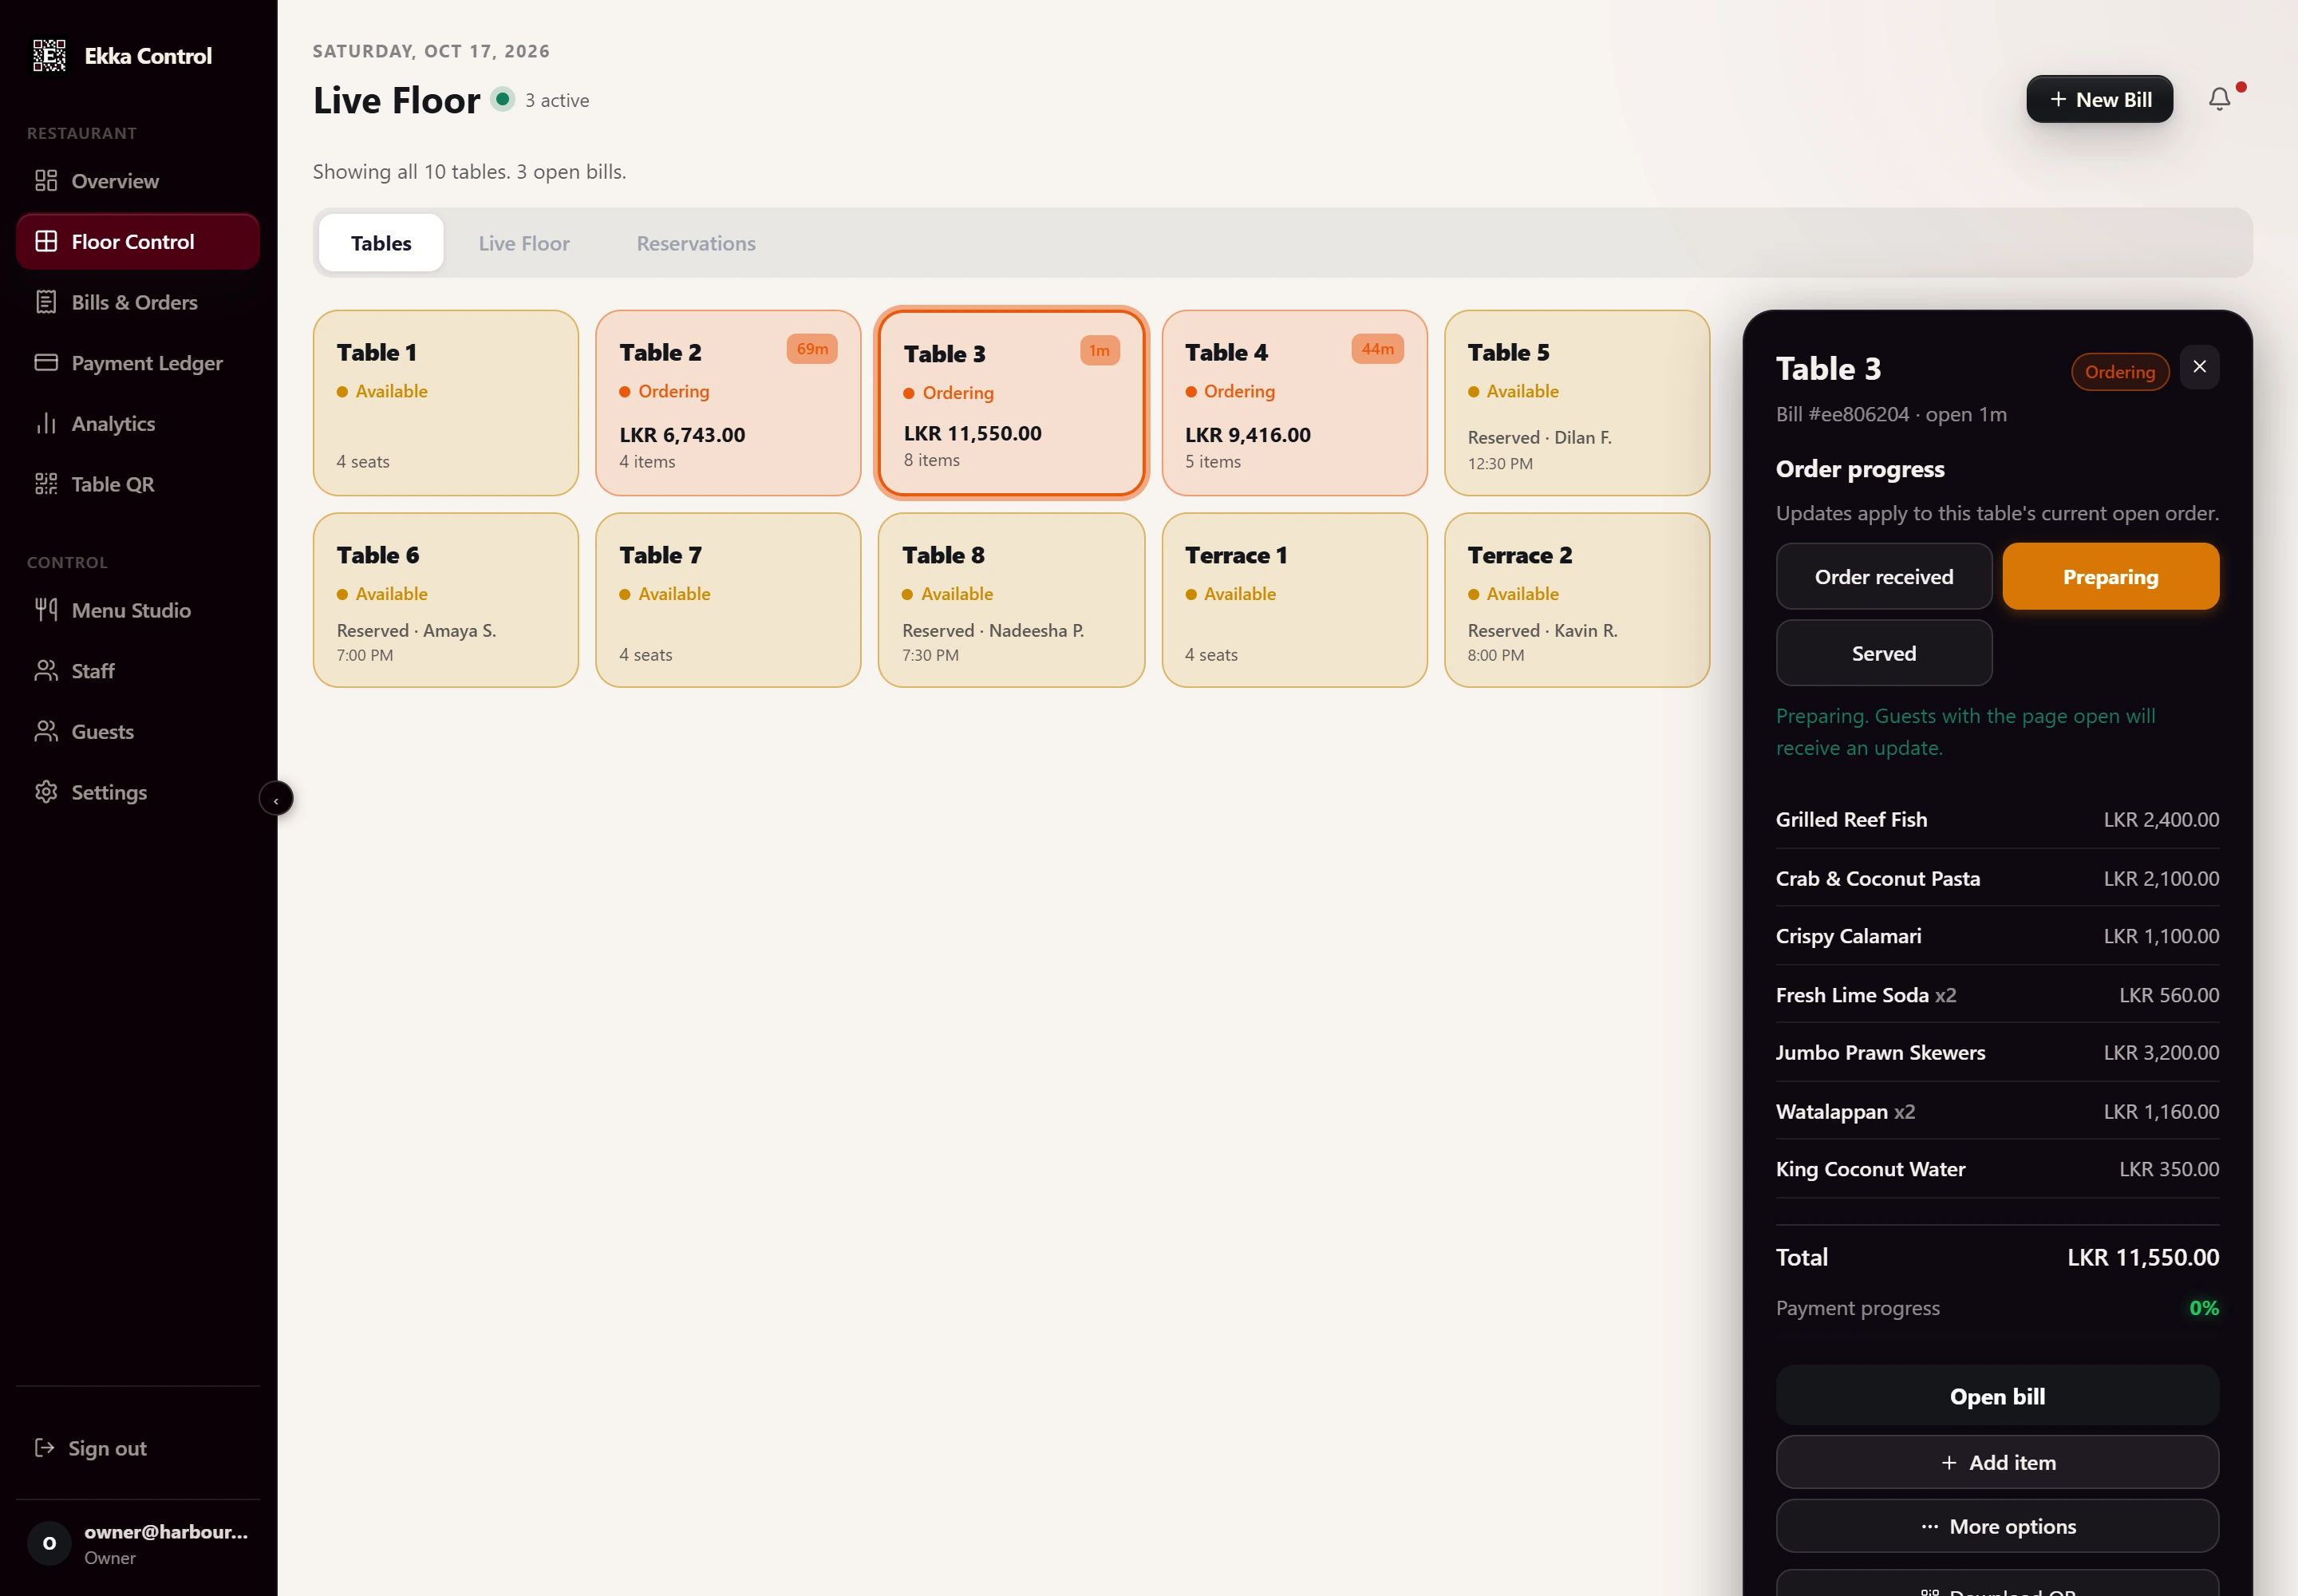The image size is (2298, 1596).
Task: Switch to the Live Floor tab
Action: pyautogui.click(x=524, y=243)
